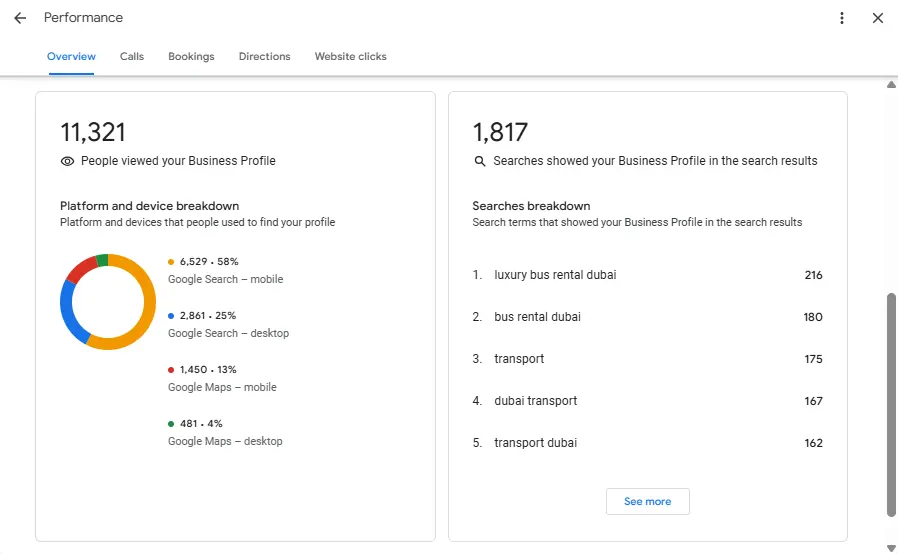This screenshot has width=898, height=554.
Task: Click the yellow Google Search mobile dot
Action: pyautogui.click(x=172, y=262)
